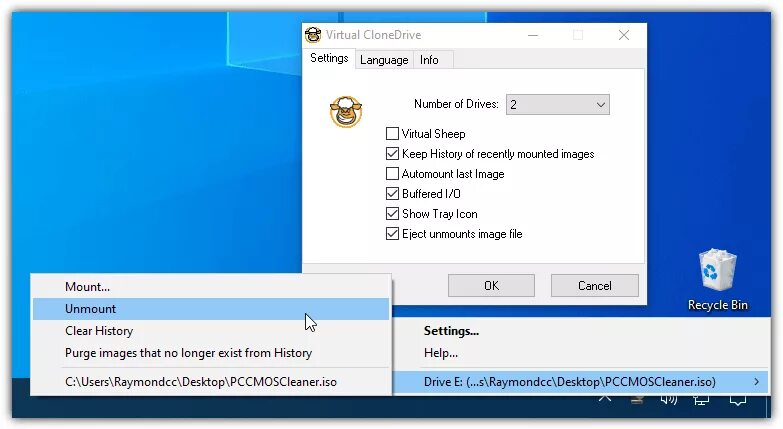Viewport: 783px width, 429px height.
Task: Click the network icon in system tray
Action: [x=701, y=399]
